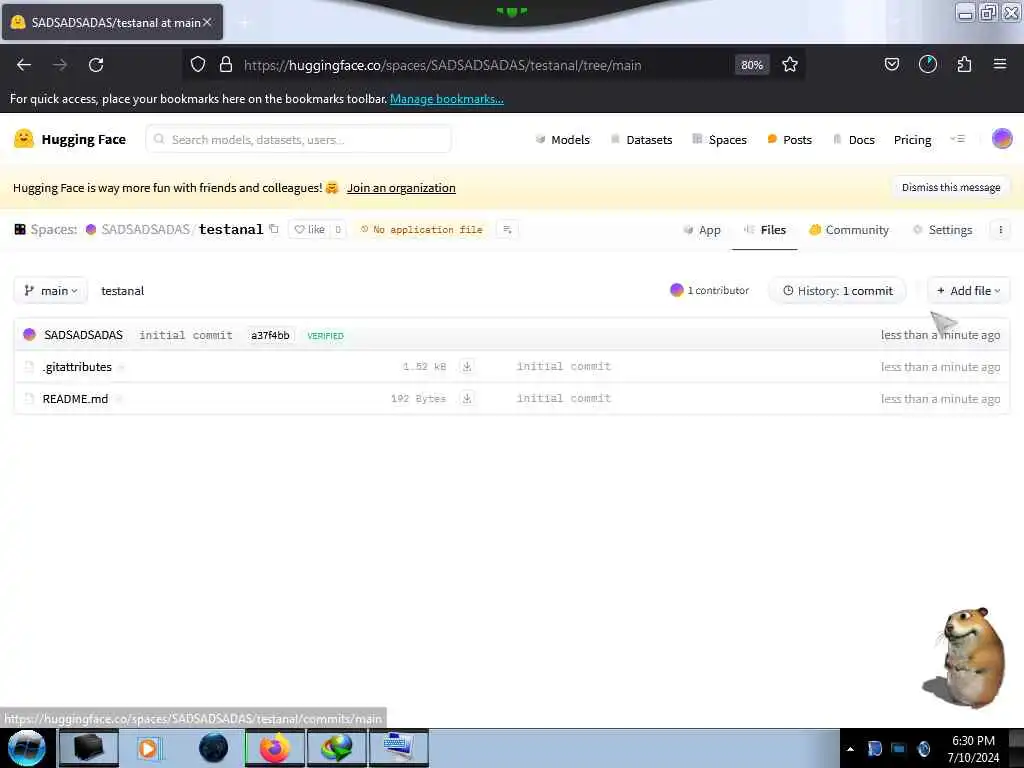Click the testanal breadcrumb path

(123, 291)
